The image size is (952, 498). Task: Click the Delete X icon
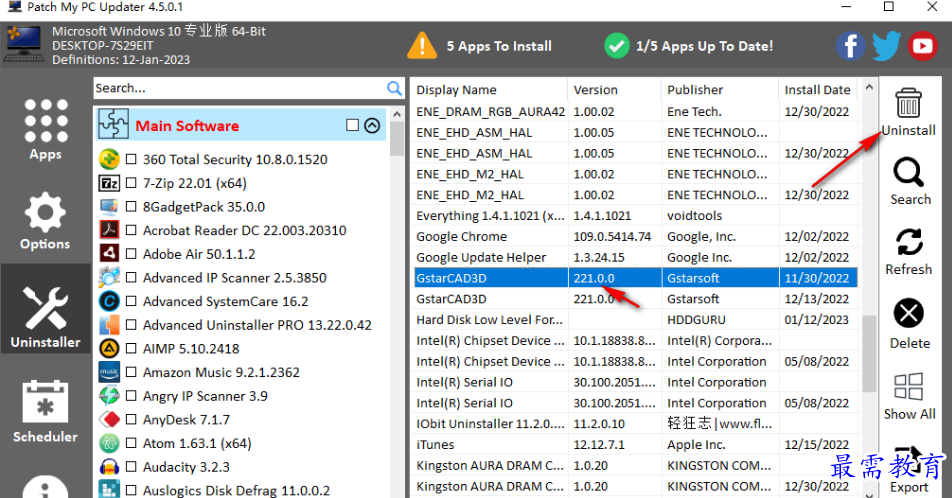click(909, 313)
